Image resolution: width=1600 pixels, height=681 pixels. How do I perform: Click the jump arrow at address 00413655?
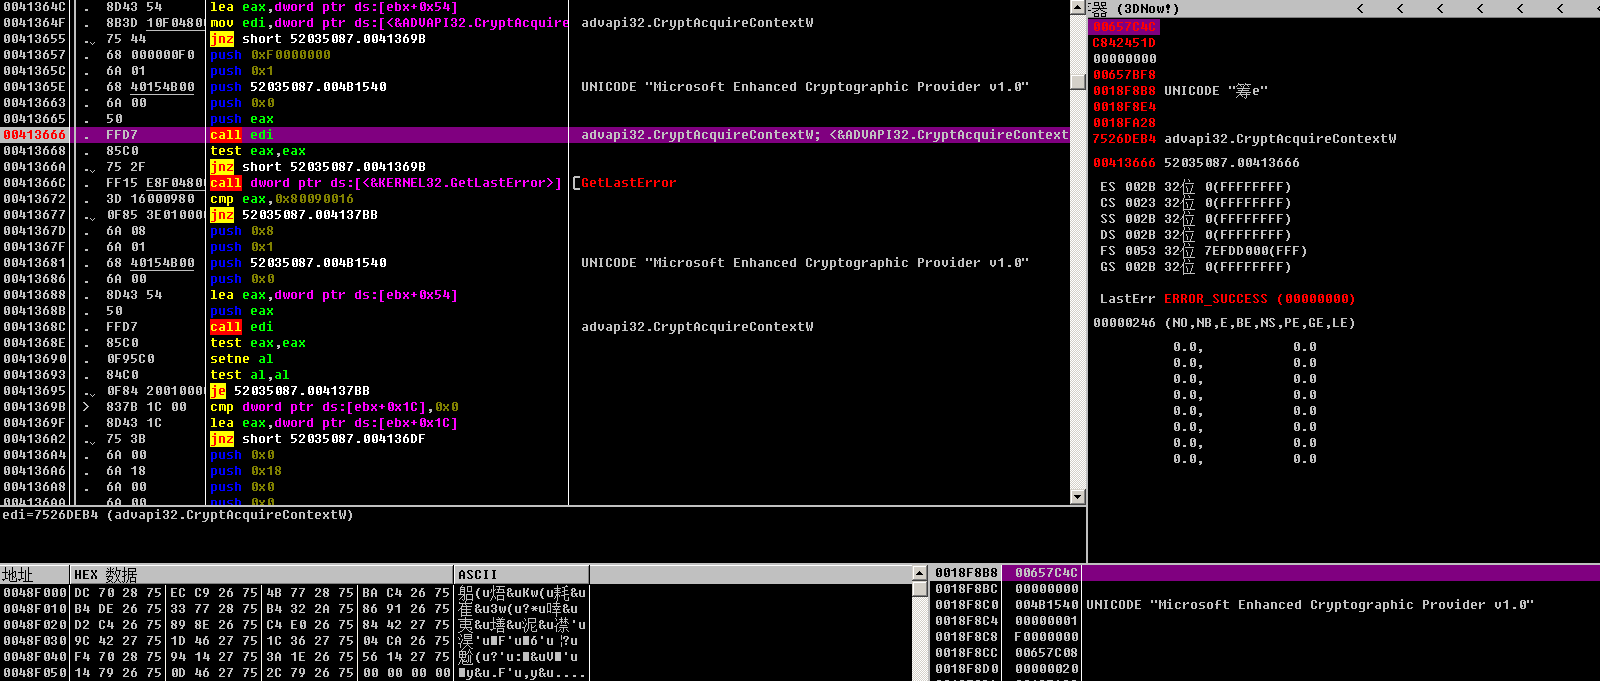tap(90, 40)
